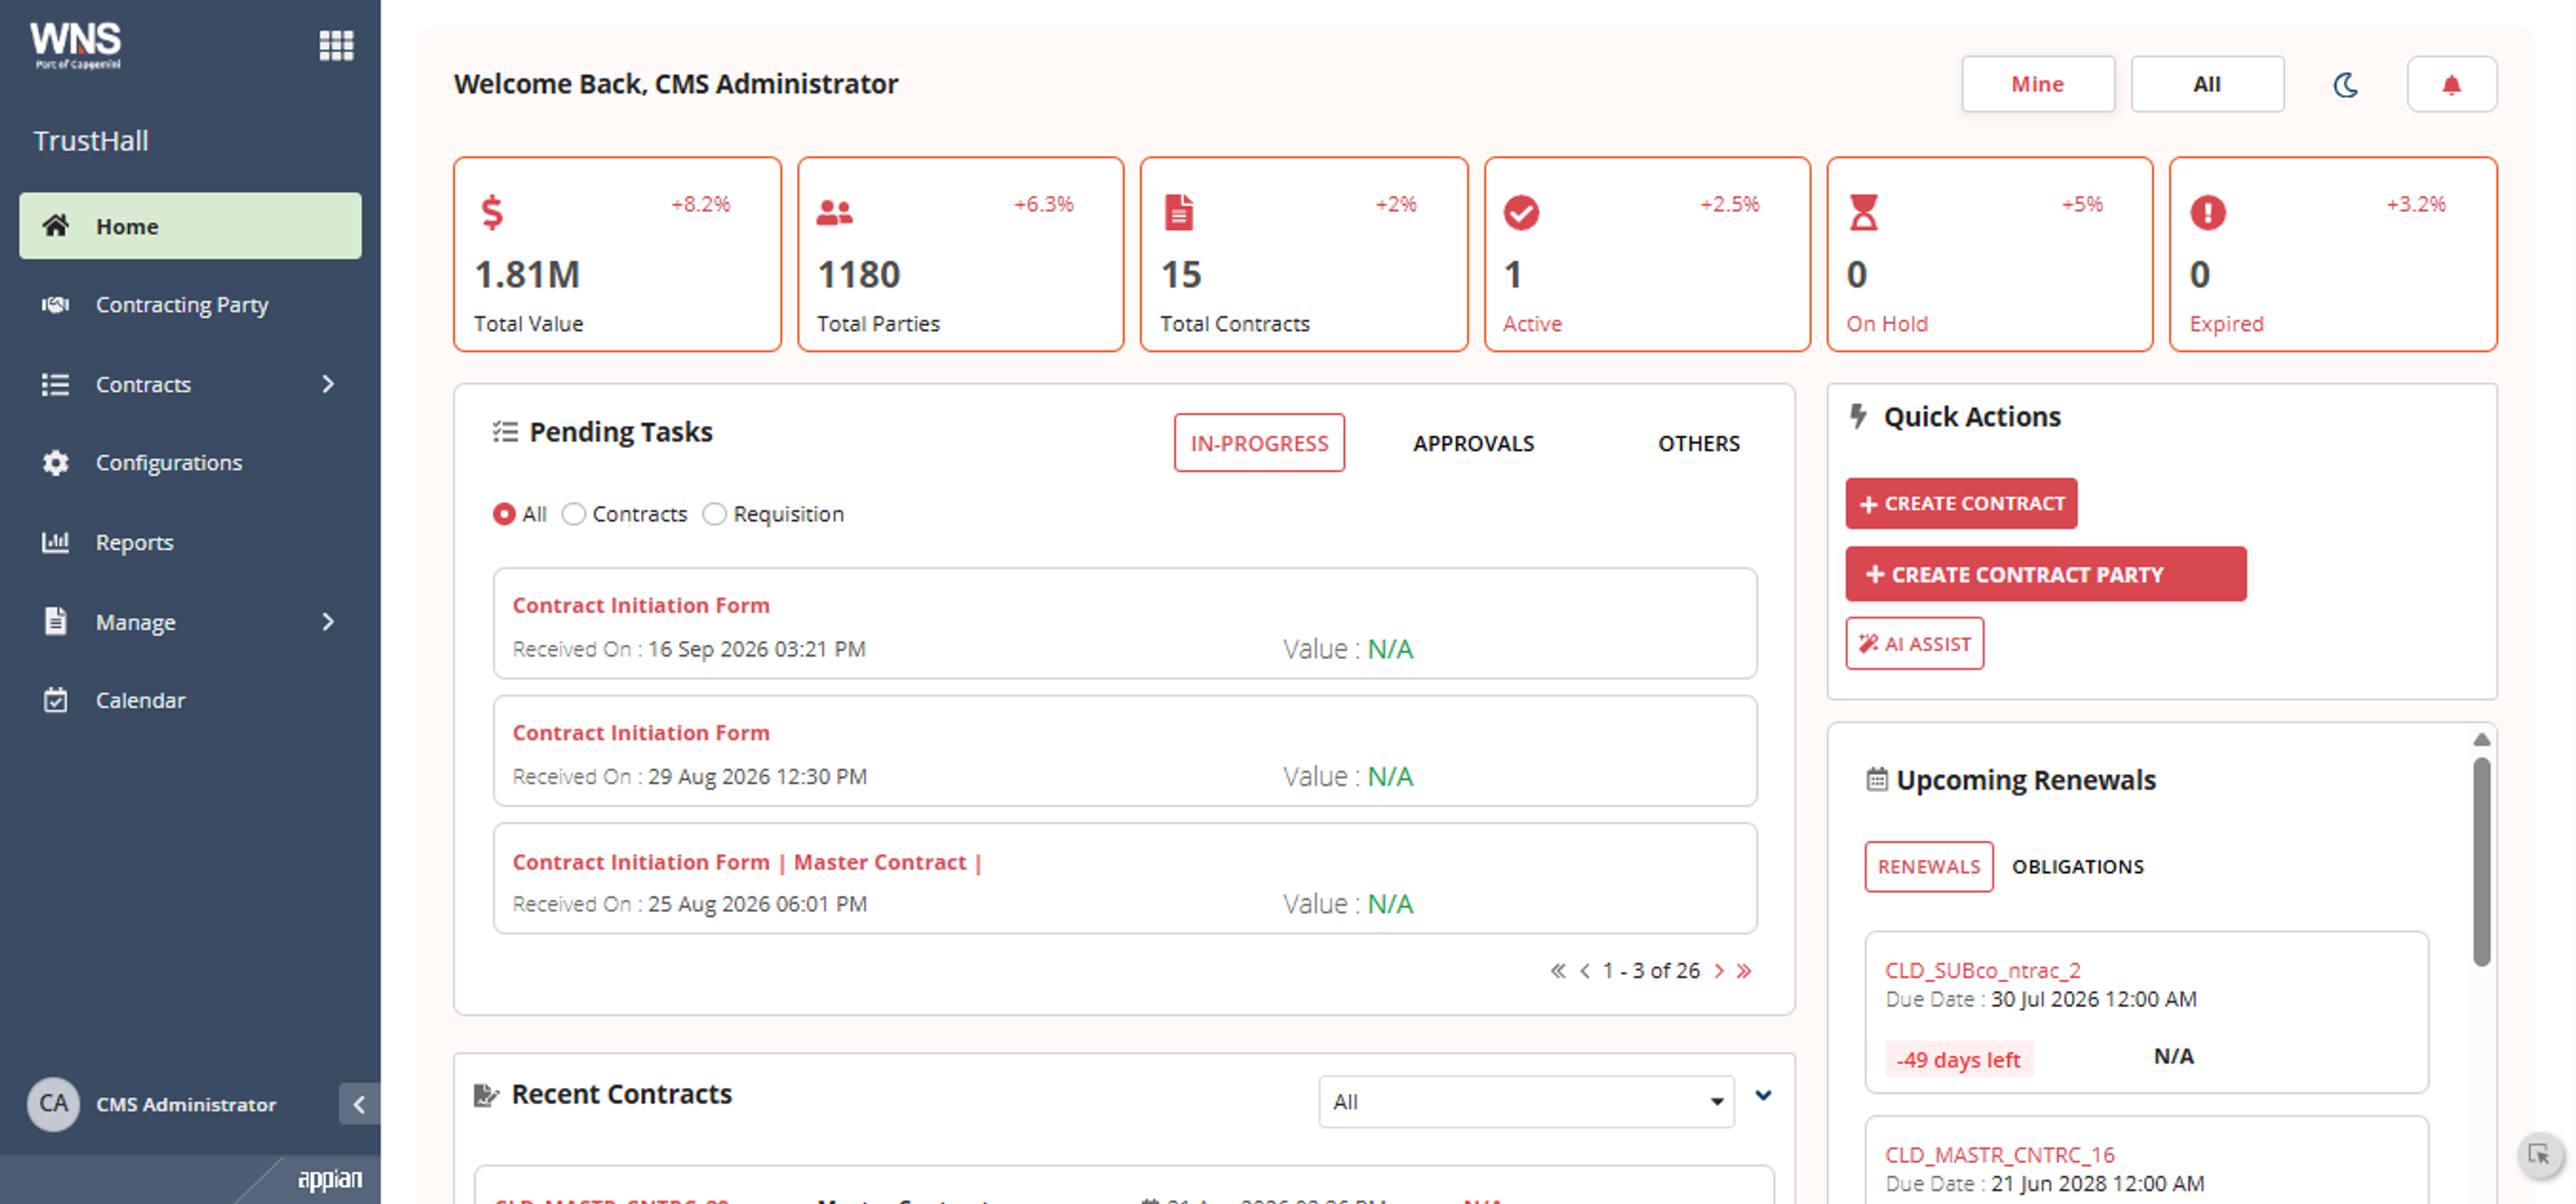The width and height of the screenshot is (2576, 1204).
Task: Click the document icon on Total Contracts
Action: coord(1179,212)
